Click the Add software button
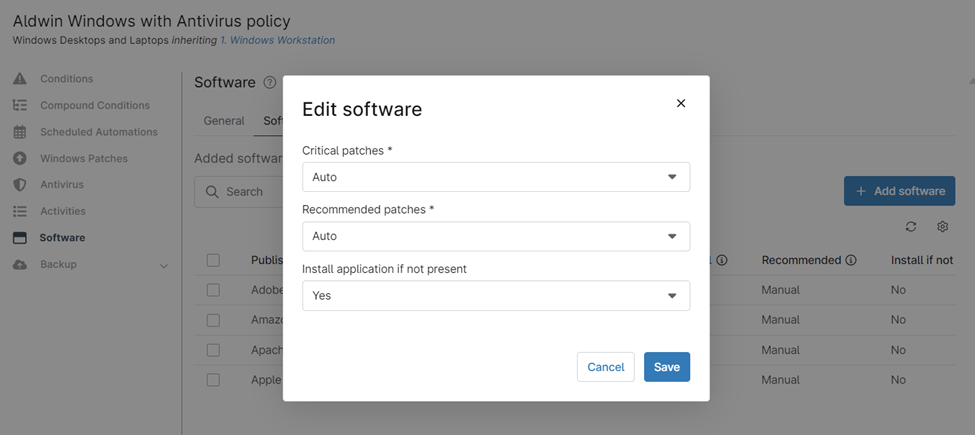The width and height of the screenshot is (975, 435). [899, 191]
